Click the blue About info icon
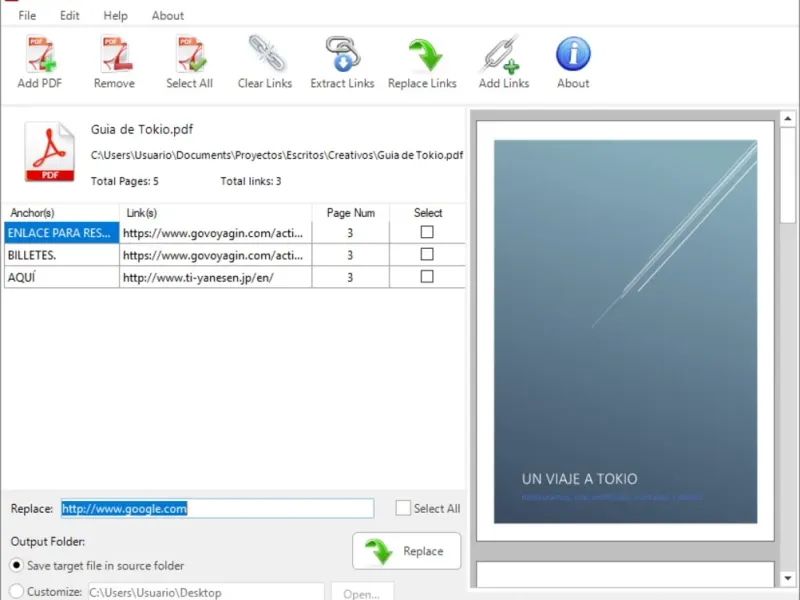Screen dimensions: 800x600 click(x=573, y=54)
